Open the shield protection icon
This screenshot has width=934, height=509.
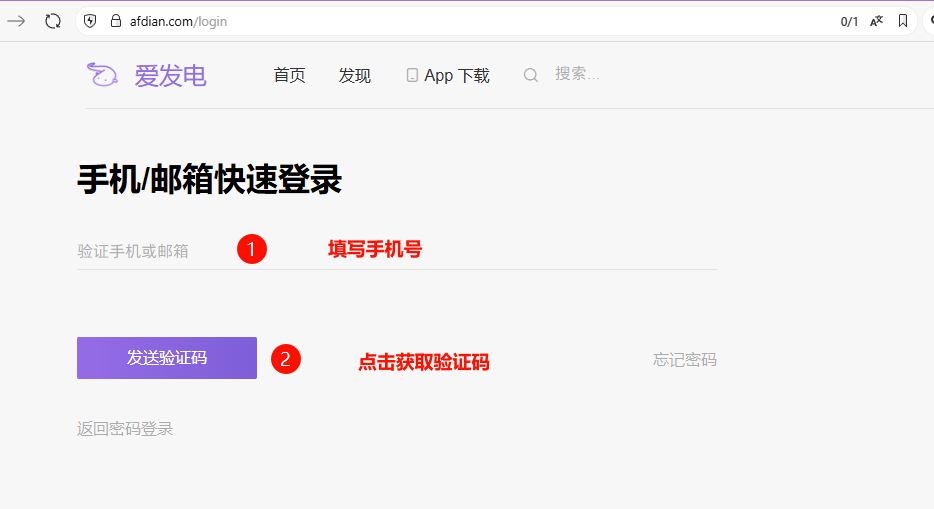coord(90,21)
